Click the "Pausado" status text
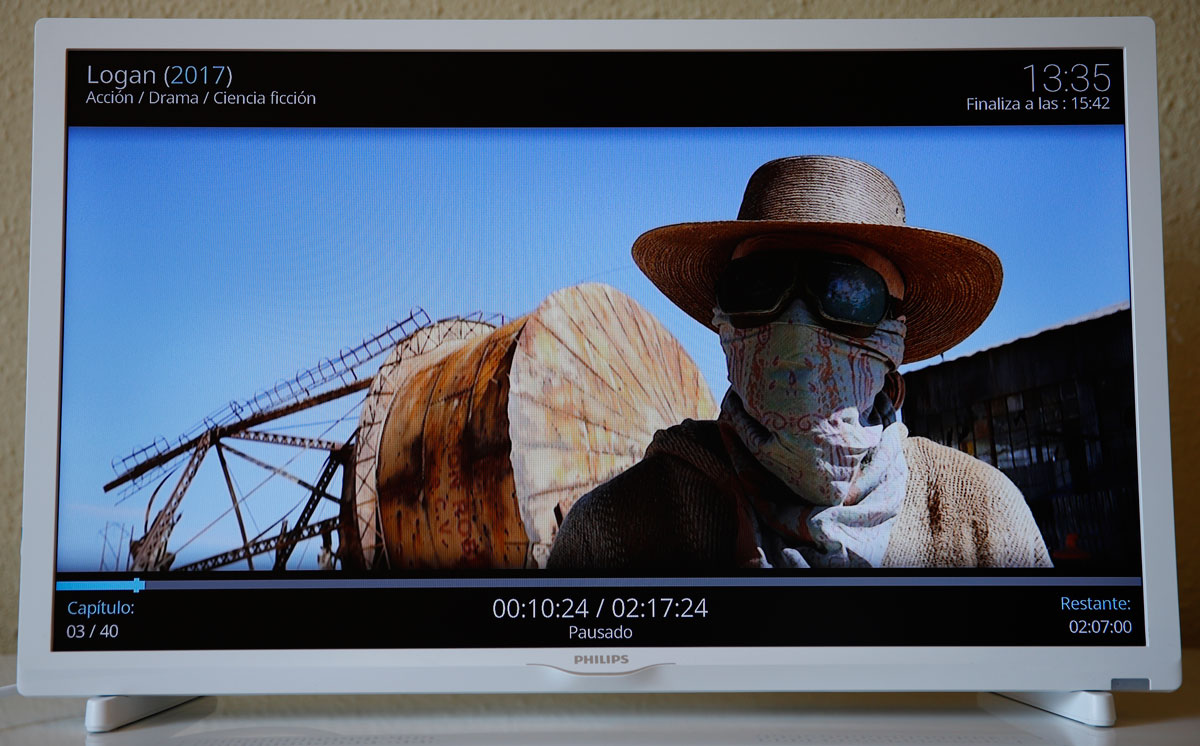This screenshot has width=1200, height=746. [x=600, y=632]
